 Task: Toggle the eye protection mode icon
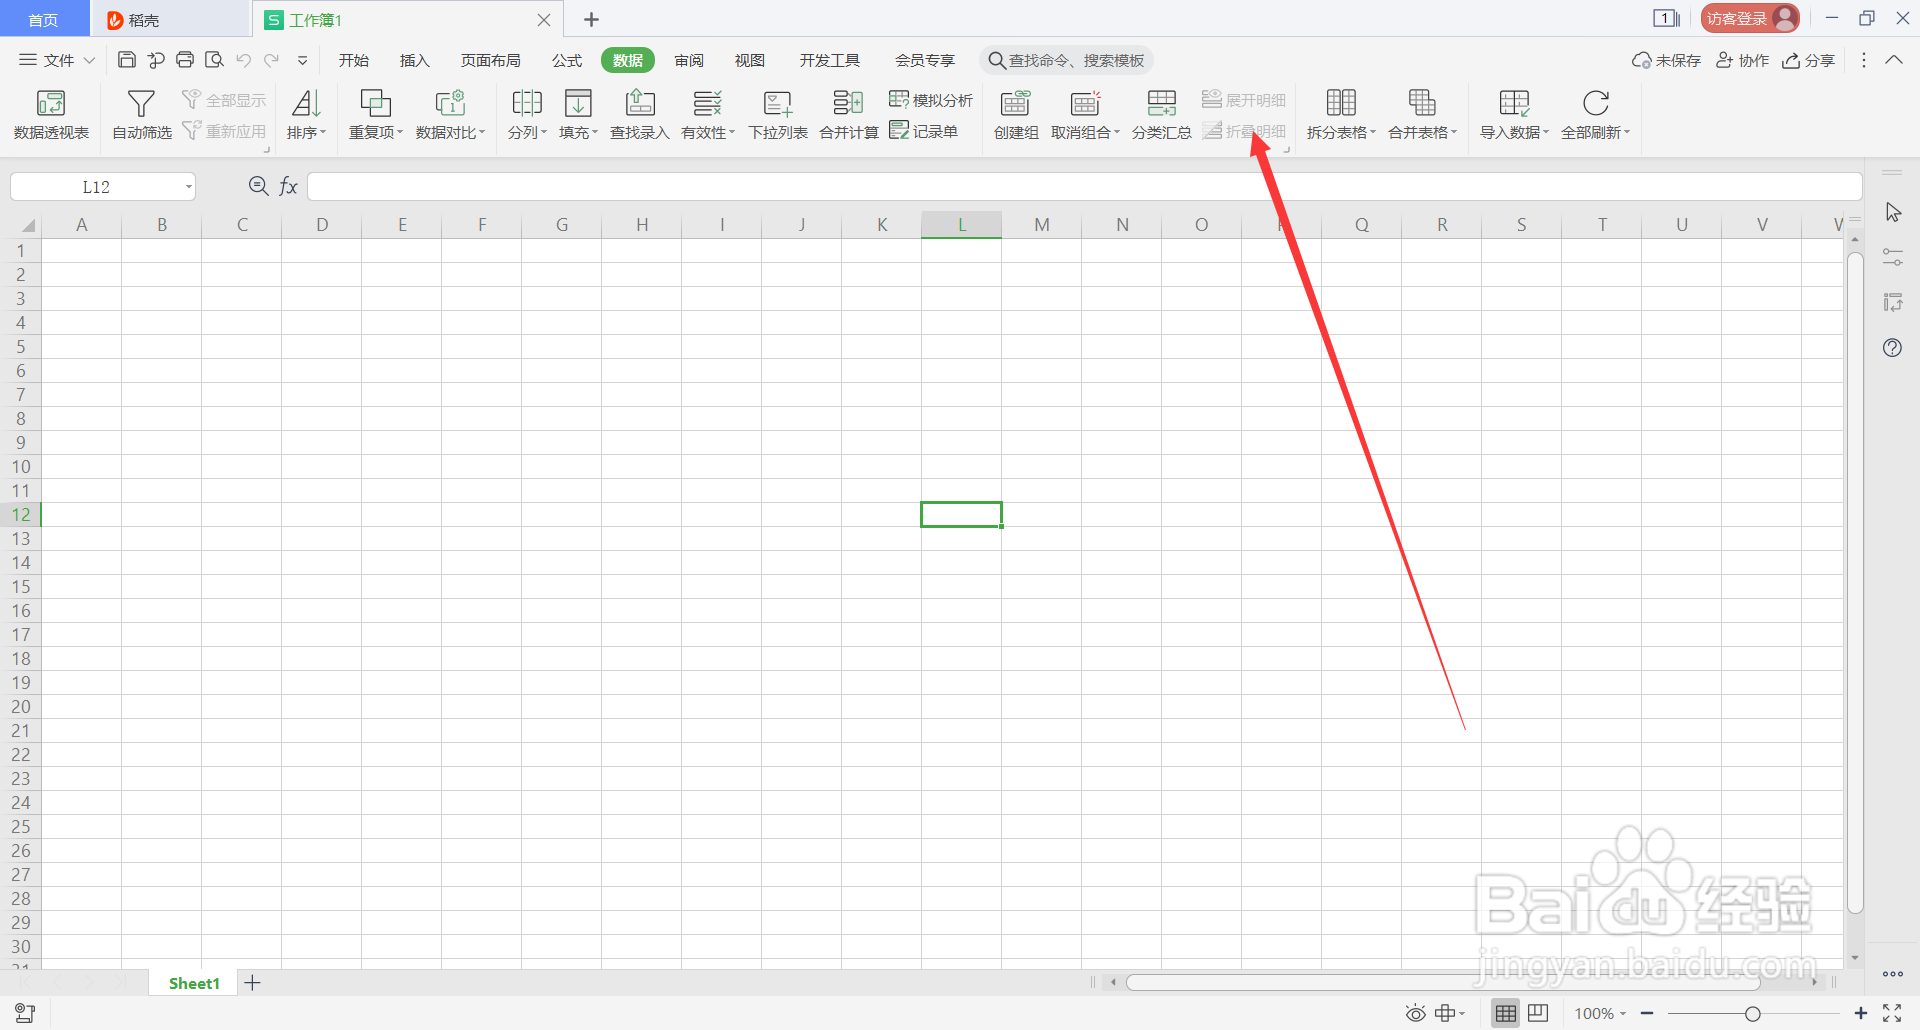pos(1415,1013)
